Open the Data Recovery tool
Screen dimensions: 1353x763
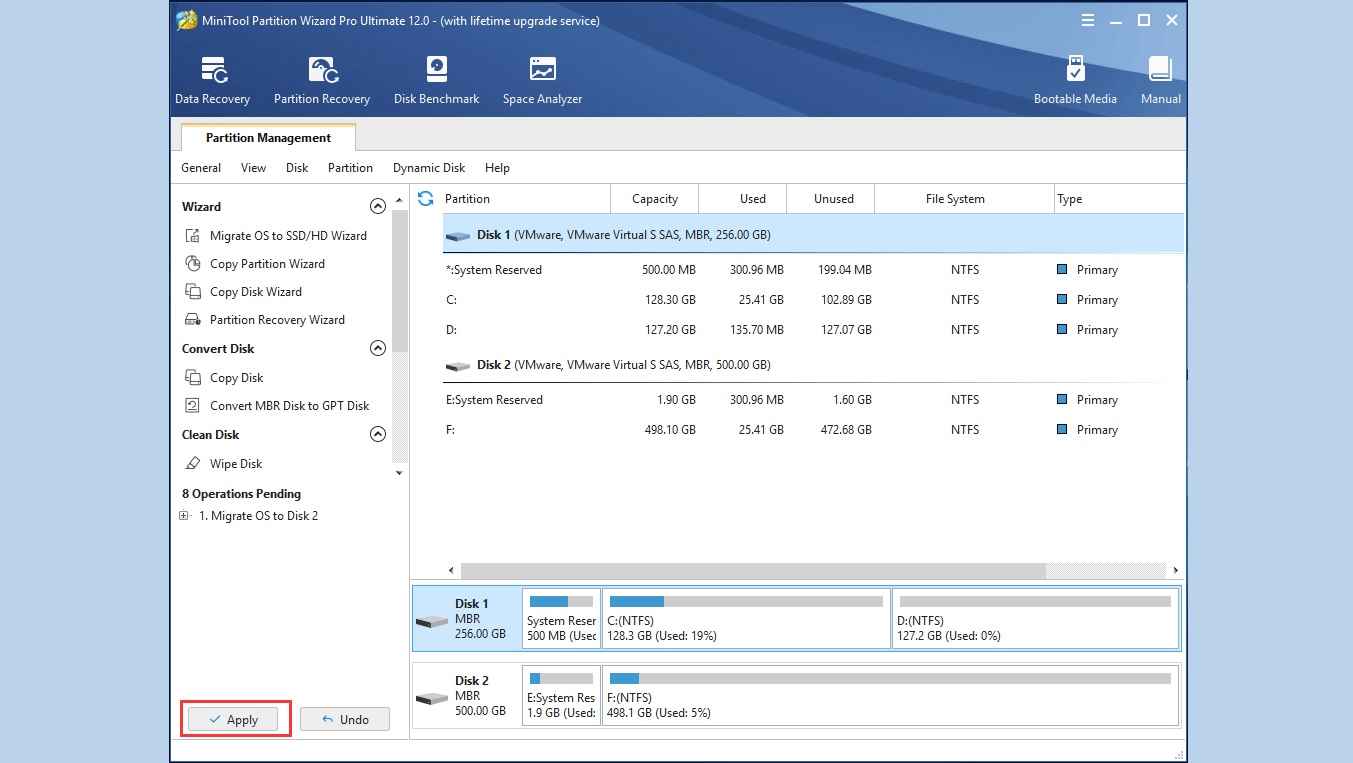point(212,80)
